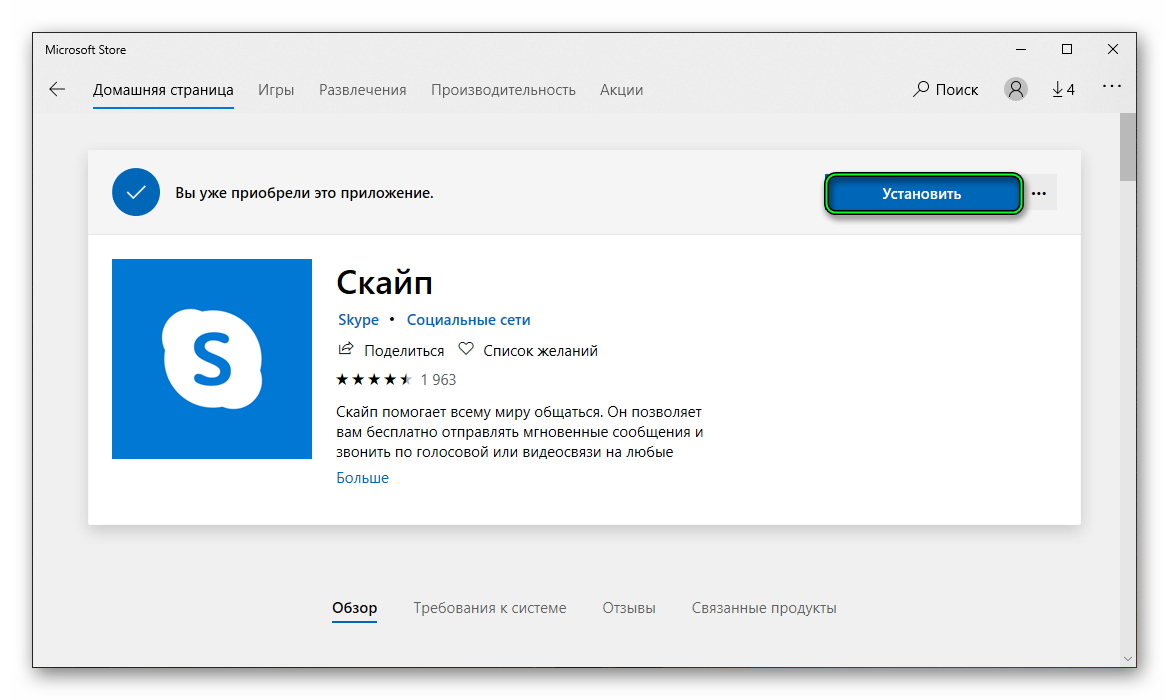Select the Отзывы section tab

[x=629, y=608]
